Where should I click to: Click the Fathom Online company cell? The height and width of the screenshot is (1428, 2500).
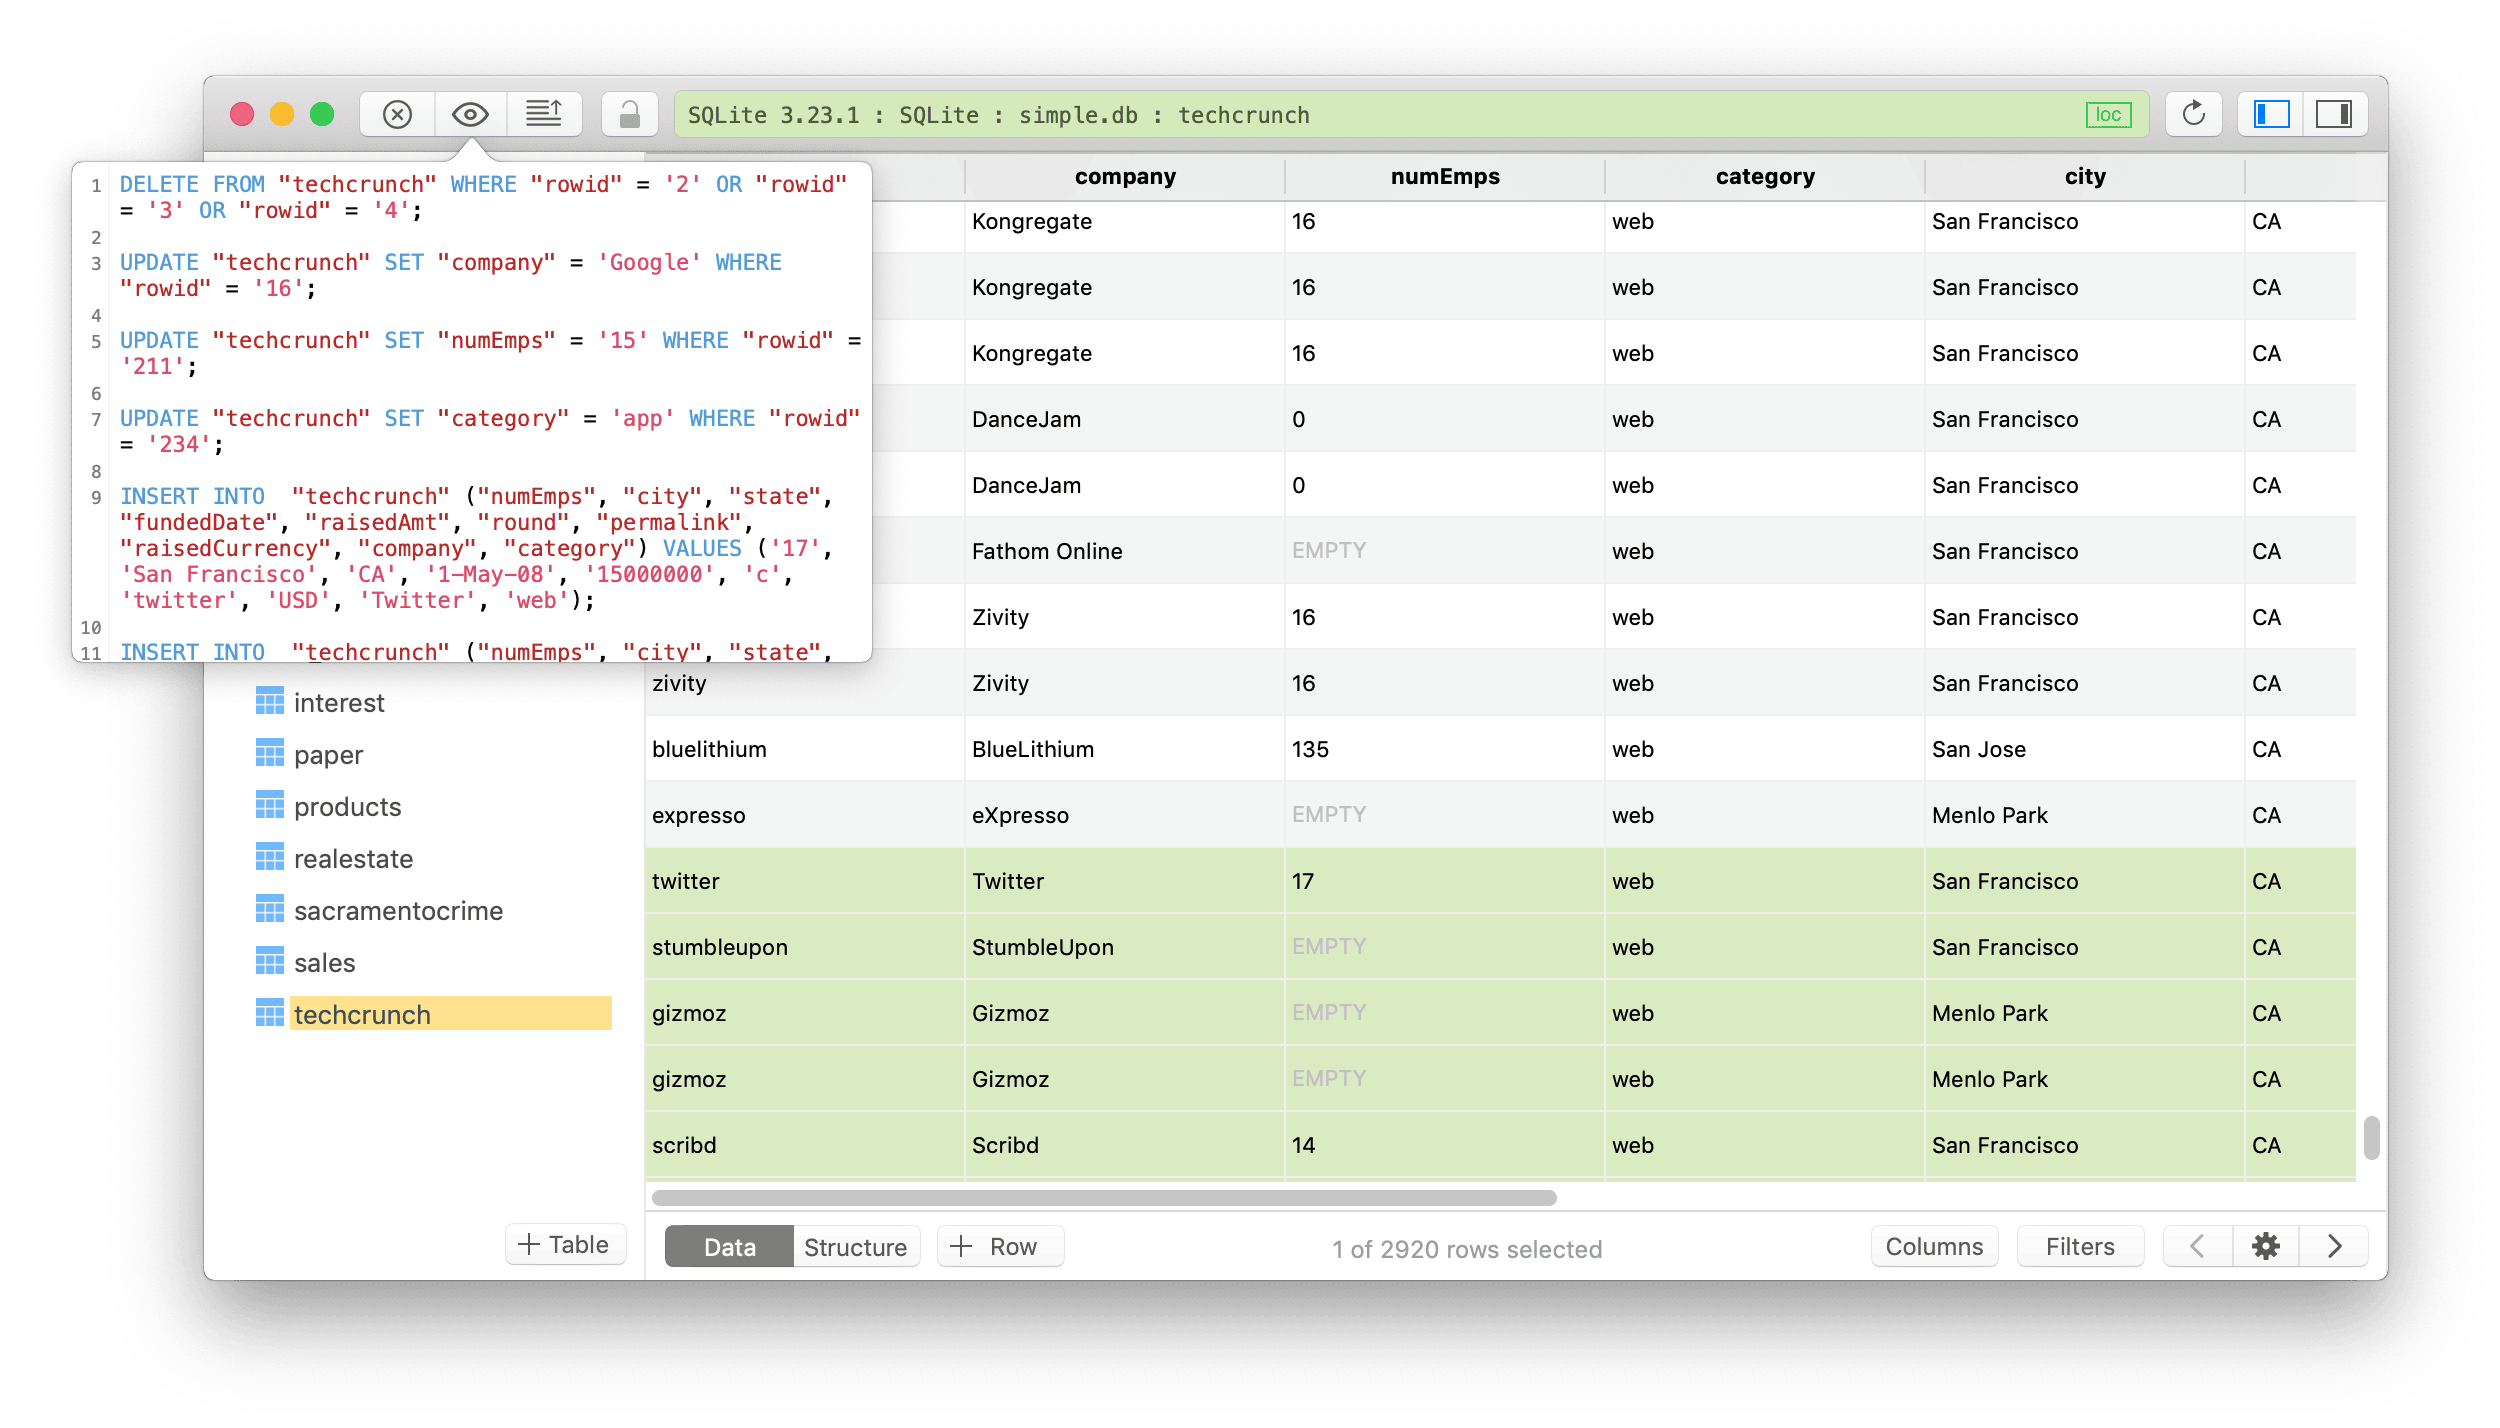pos(1124,551)
